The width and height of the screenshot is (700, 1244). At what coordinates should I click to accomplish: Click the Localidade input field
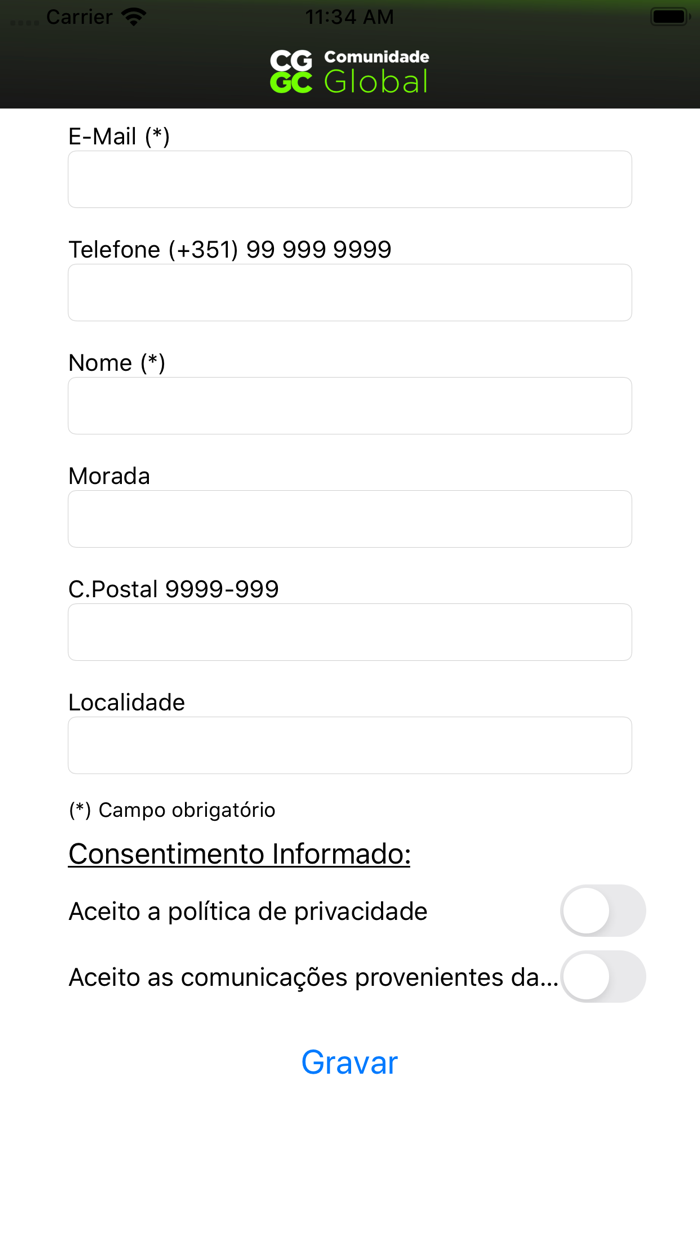[349, 744]
